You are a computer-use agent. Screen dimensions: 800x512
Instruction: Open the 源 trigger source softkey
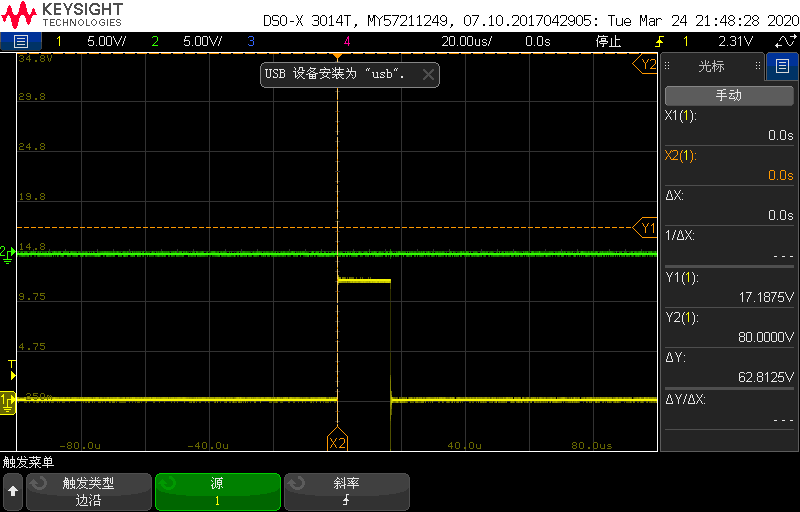[x=217, y=492]
